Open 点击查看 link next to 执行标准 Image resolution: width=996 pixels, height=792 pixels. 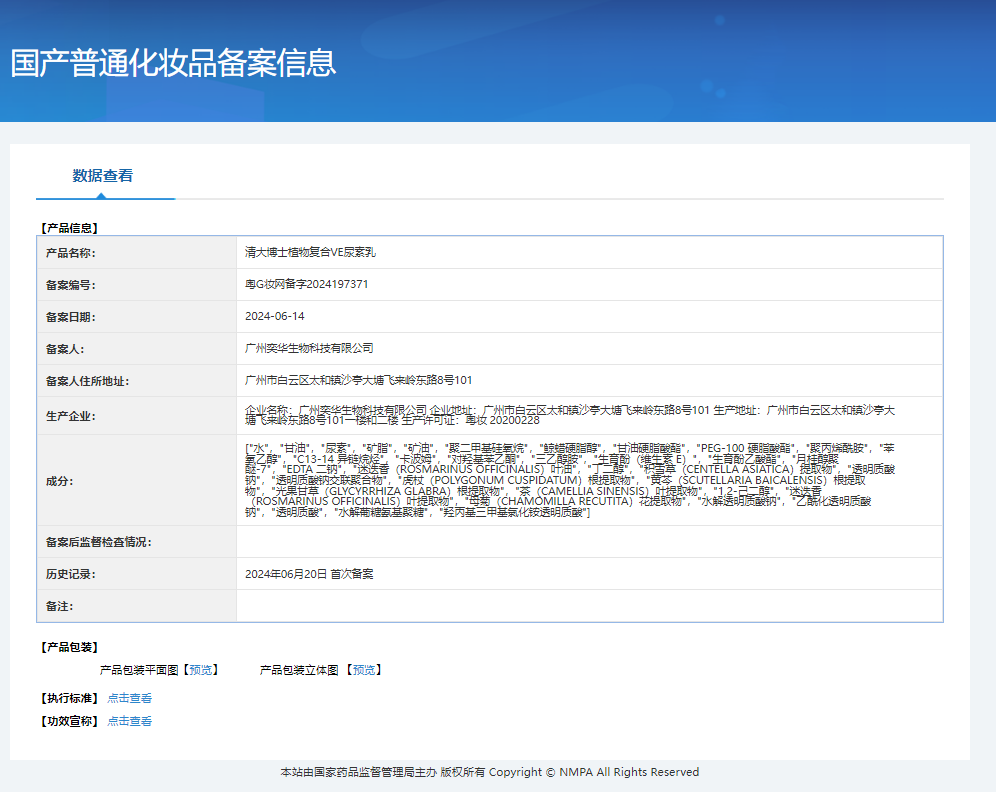tap(130, 698)
